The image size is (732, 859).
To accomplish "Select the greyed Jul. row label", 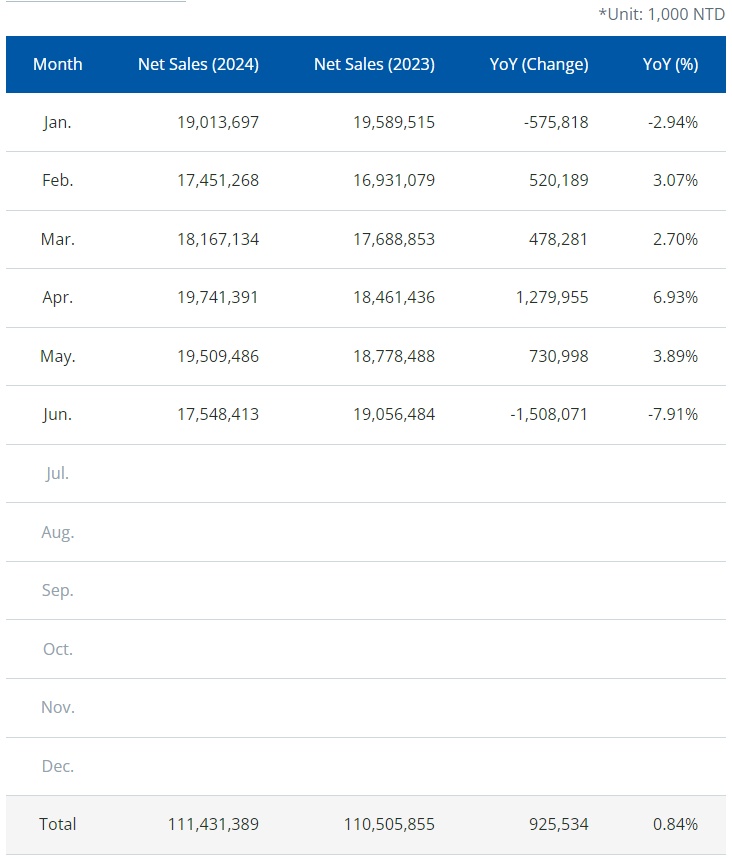I will (x=58, y=473).
